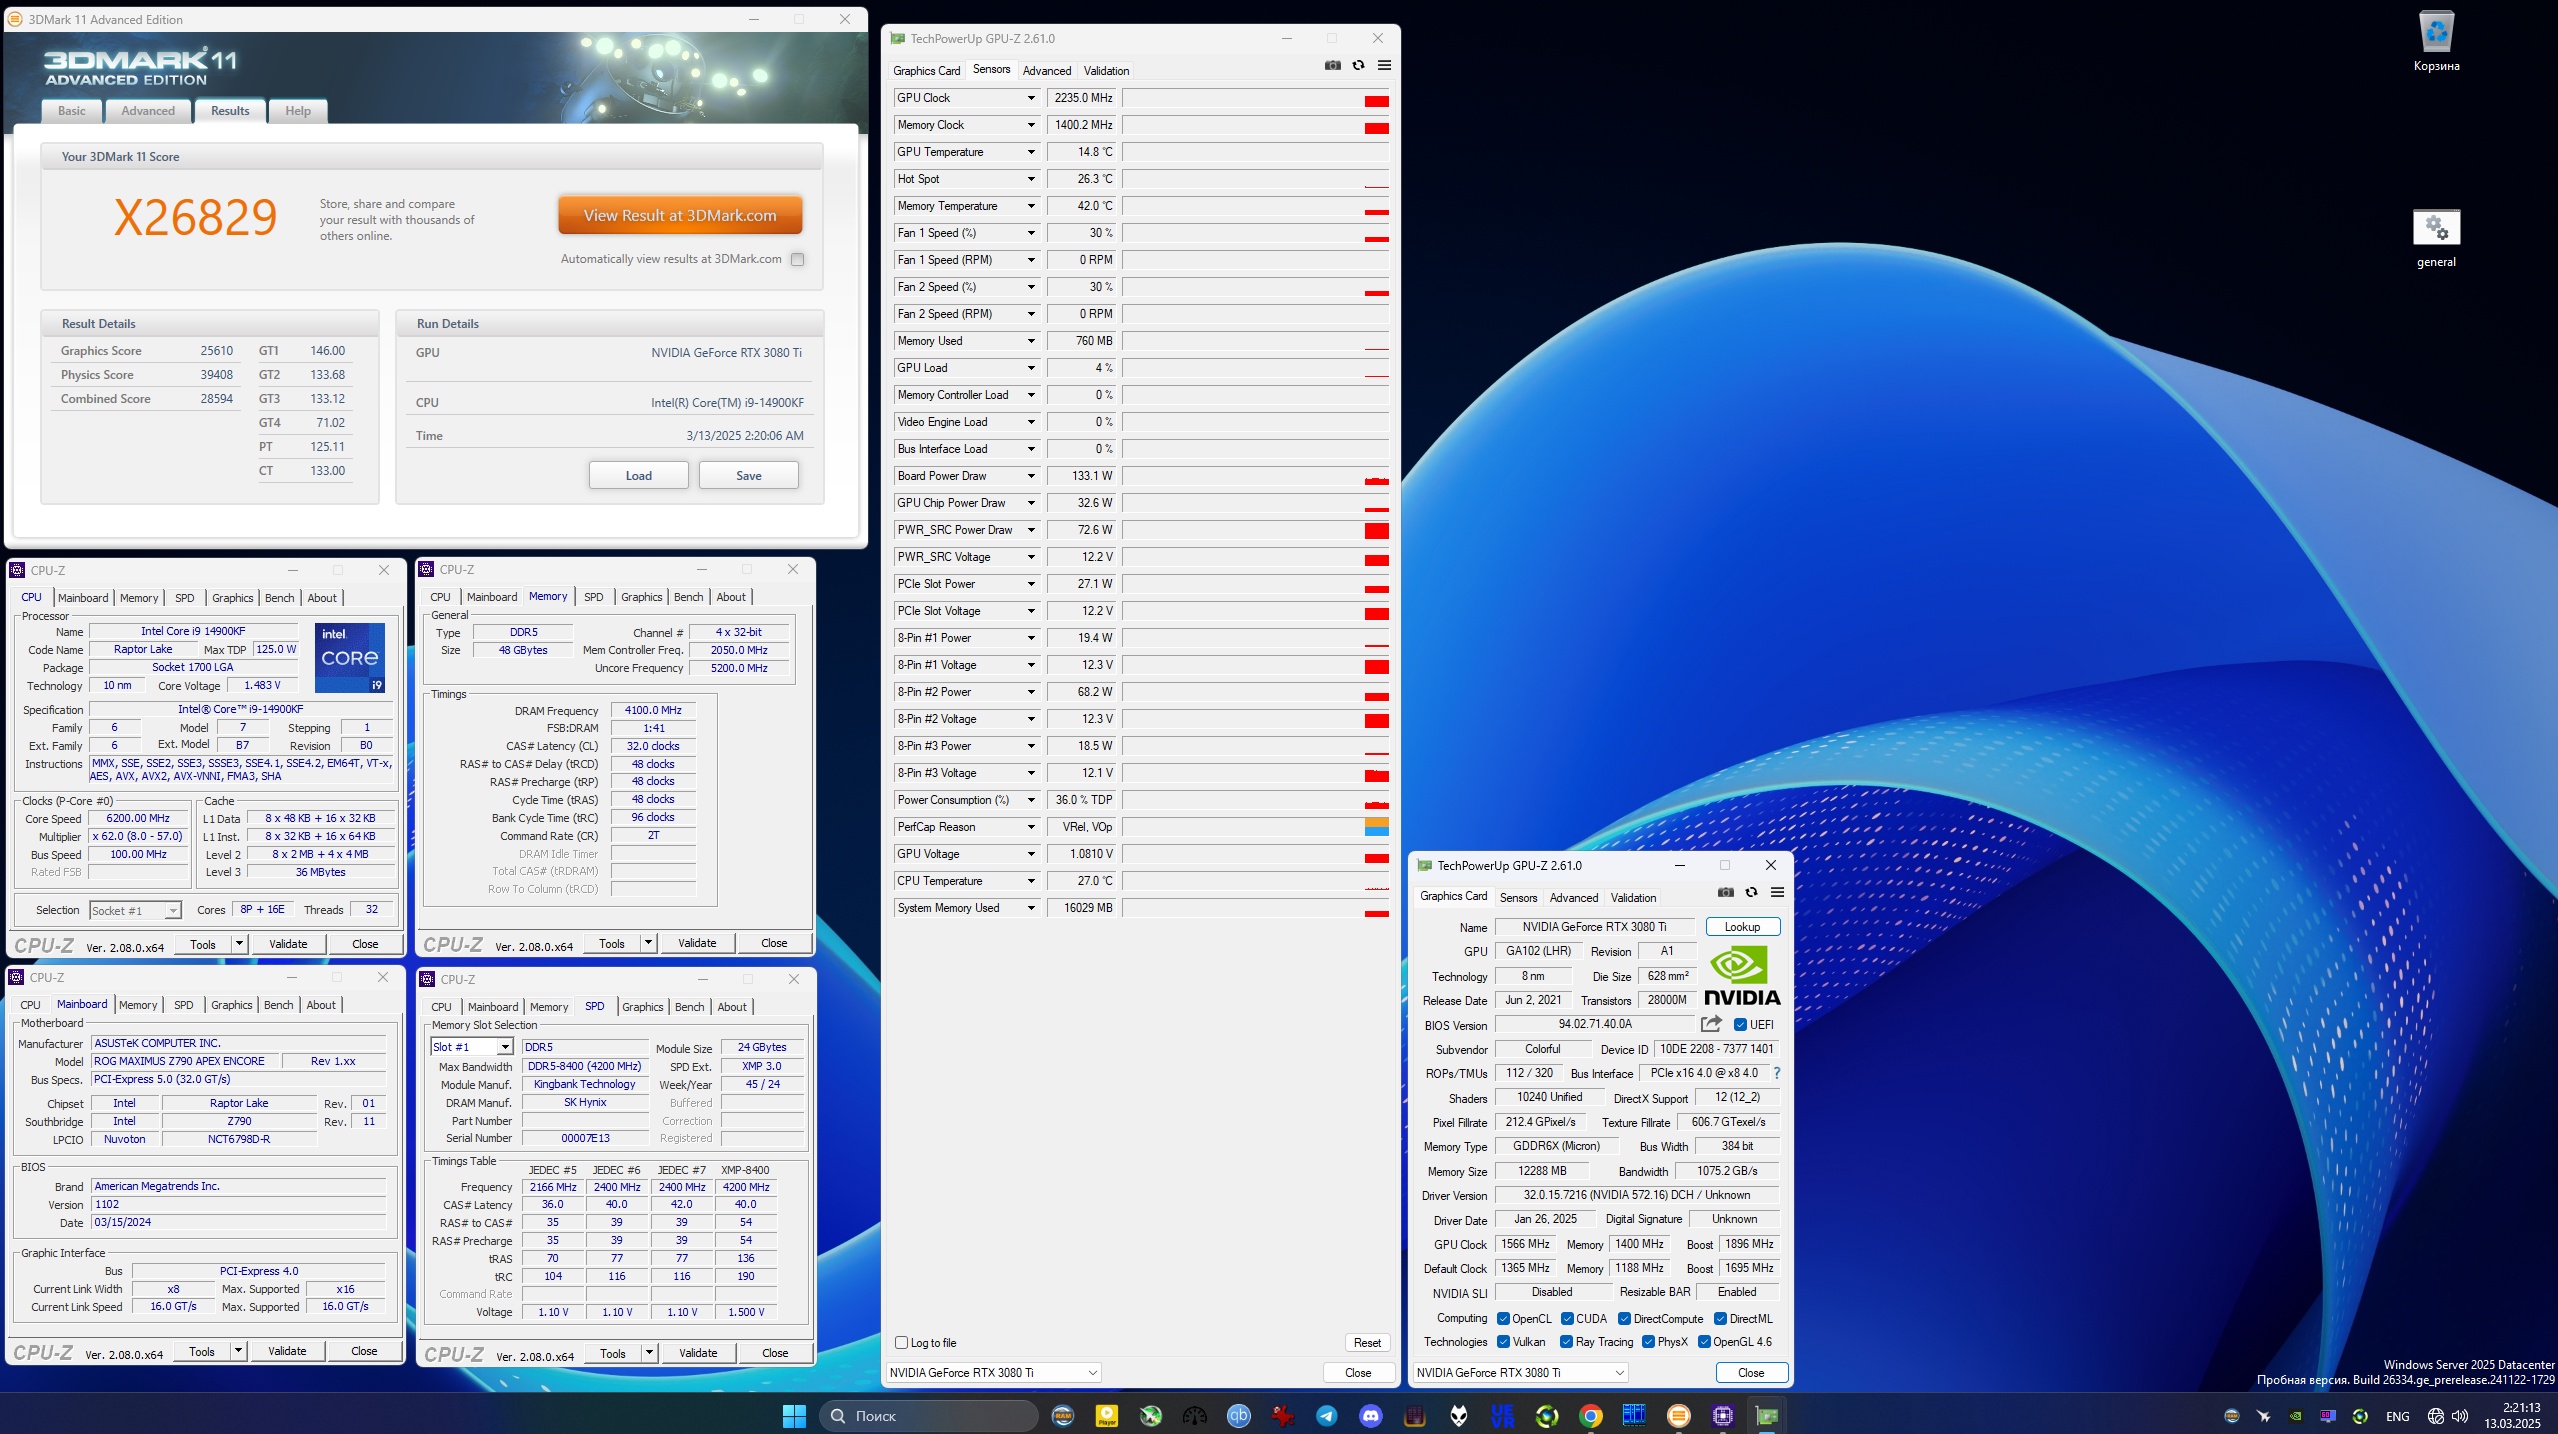The image size is (2558, 1434).
Task: Click the PerfCap Reason color graph
Action: pos(1256,827)
